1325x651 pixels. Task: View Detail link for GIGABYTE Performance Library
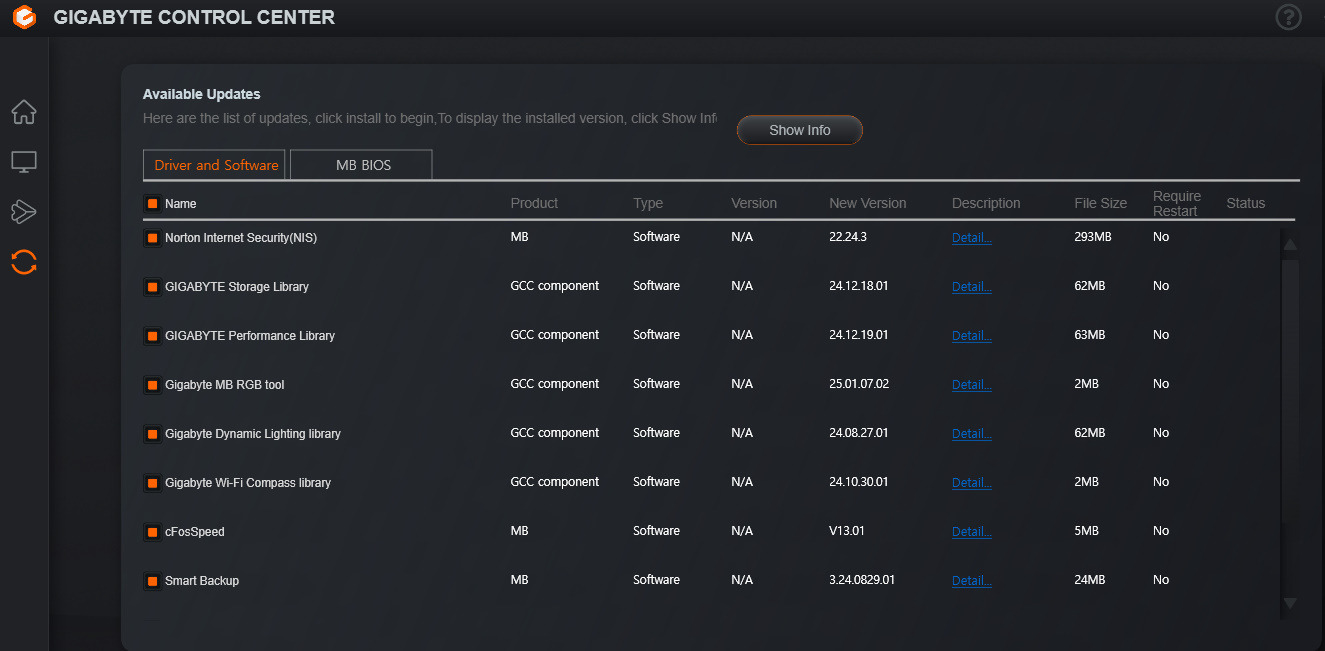click(971, 336)
